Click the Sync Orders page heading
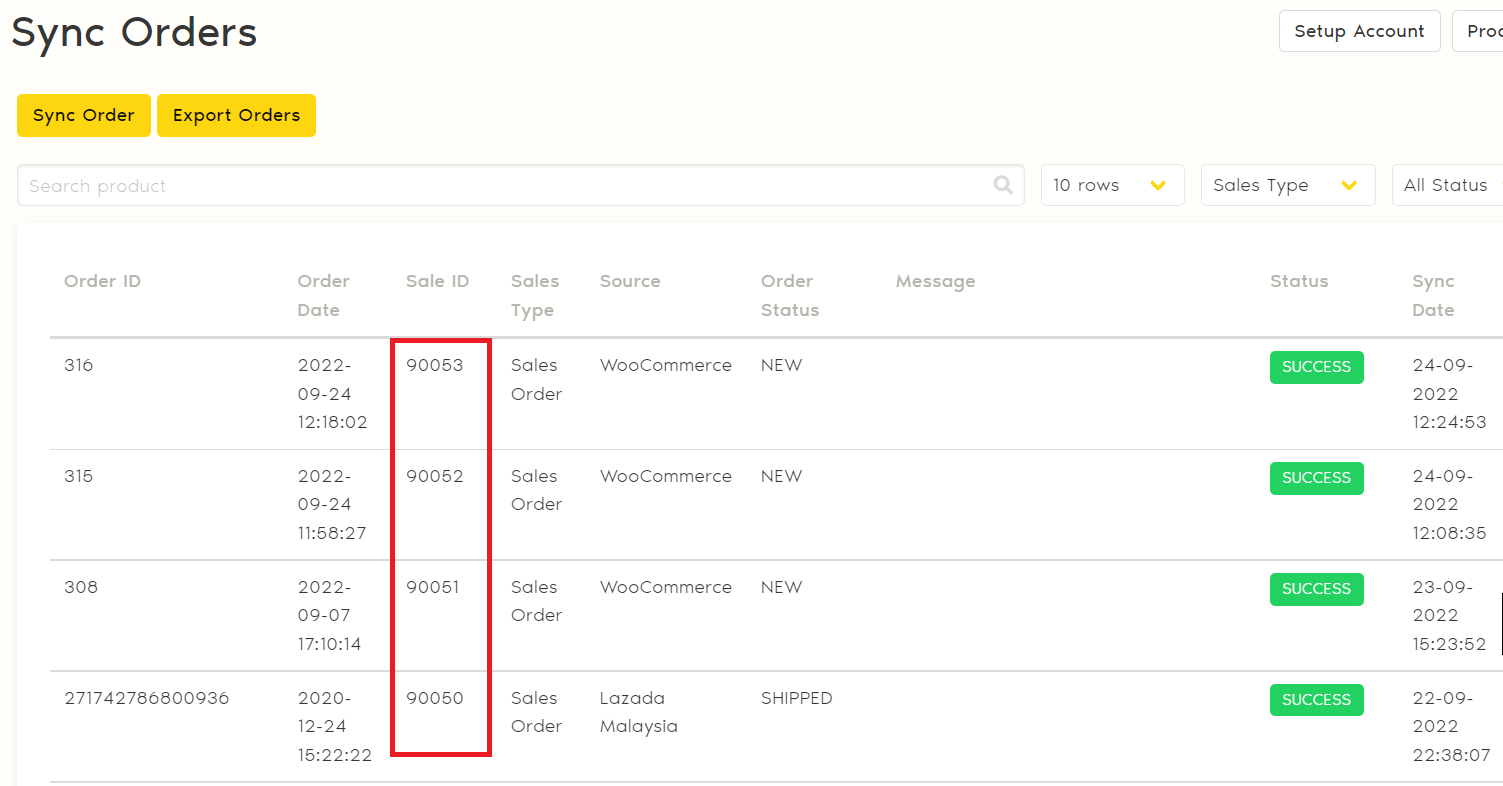 coord(134,32)
